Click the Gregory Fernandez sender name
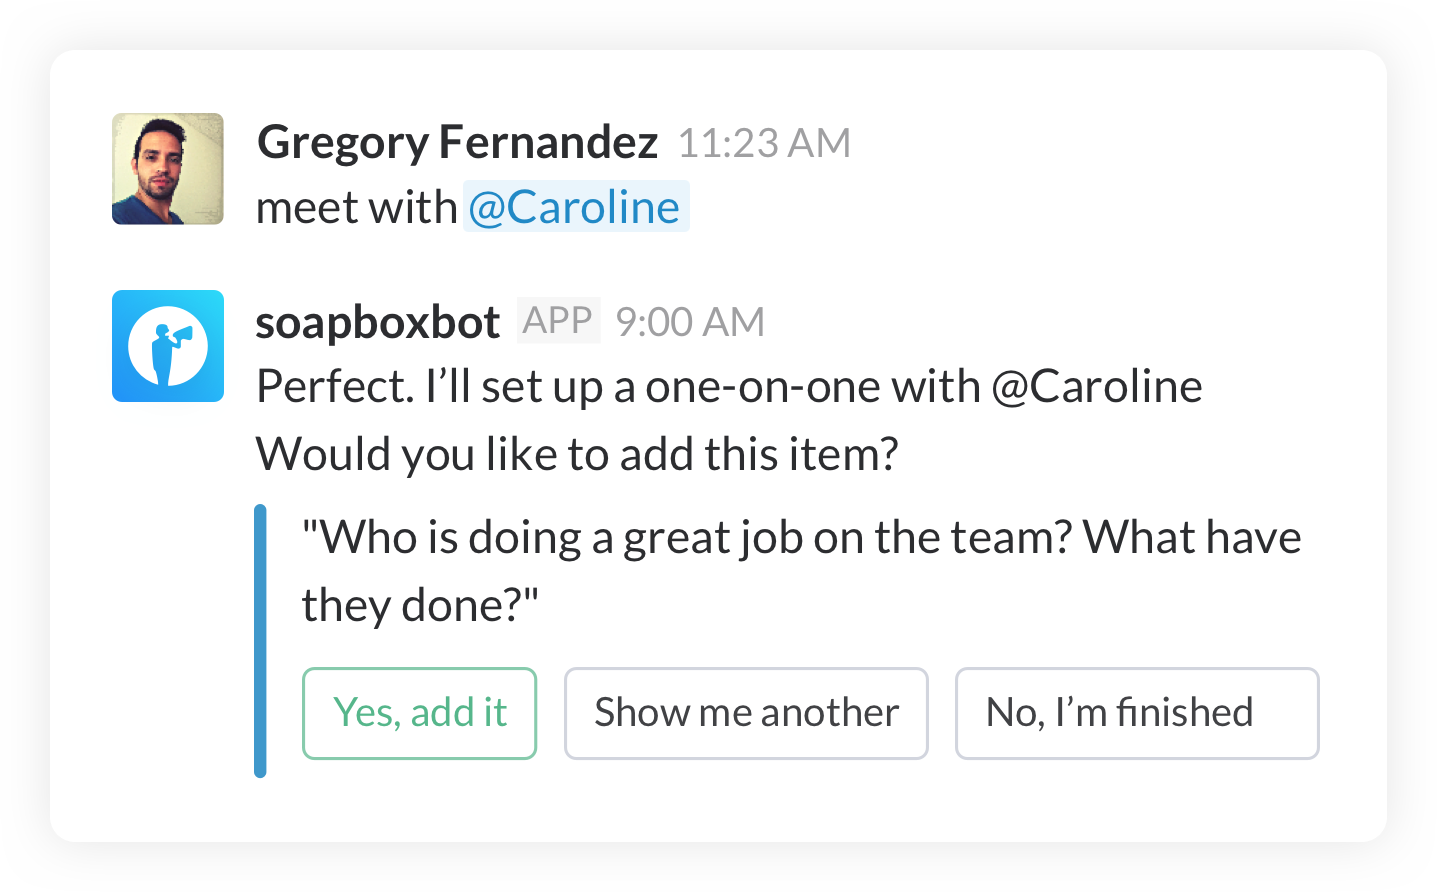The height and width of the screenshot is (892, 1437). [457, 142]
